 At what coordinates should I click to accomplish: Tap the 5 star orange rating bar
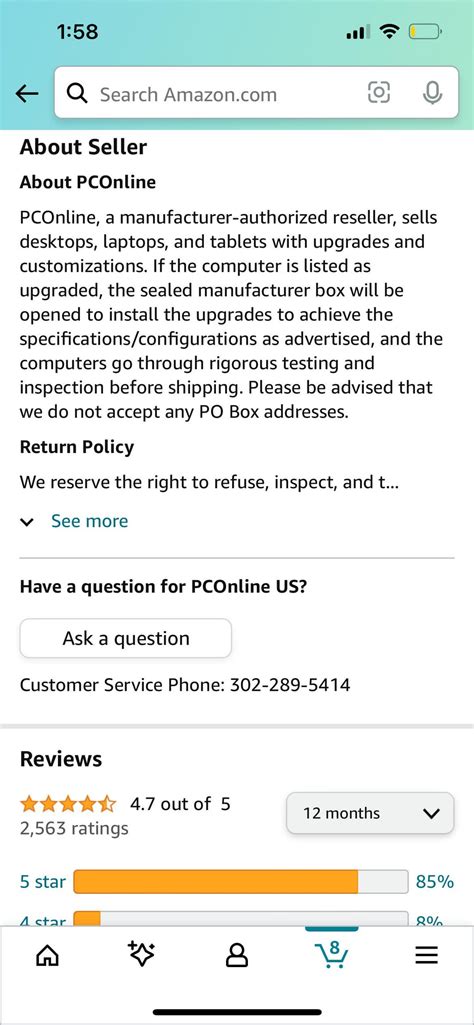241,882
